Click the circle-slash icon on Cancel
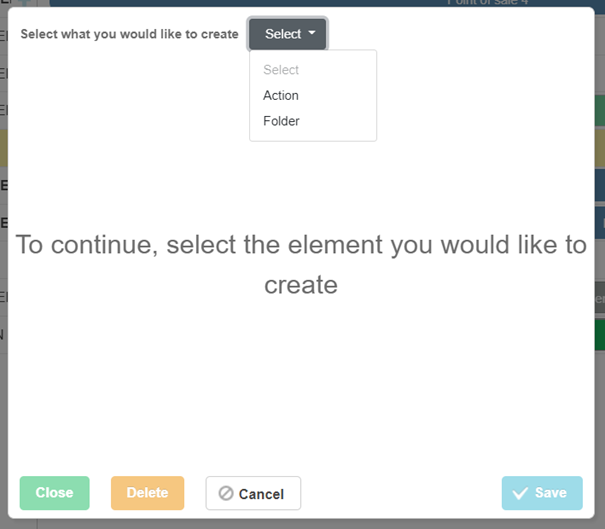This screenshot has width=605, height=529. pyautogui.click(x=226, y=493)
